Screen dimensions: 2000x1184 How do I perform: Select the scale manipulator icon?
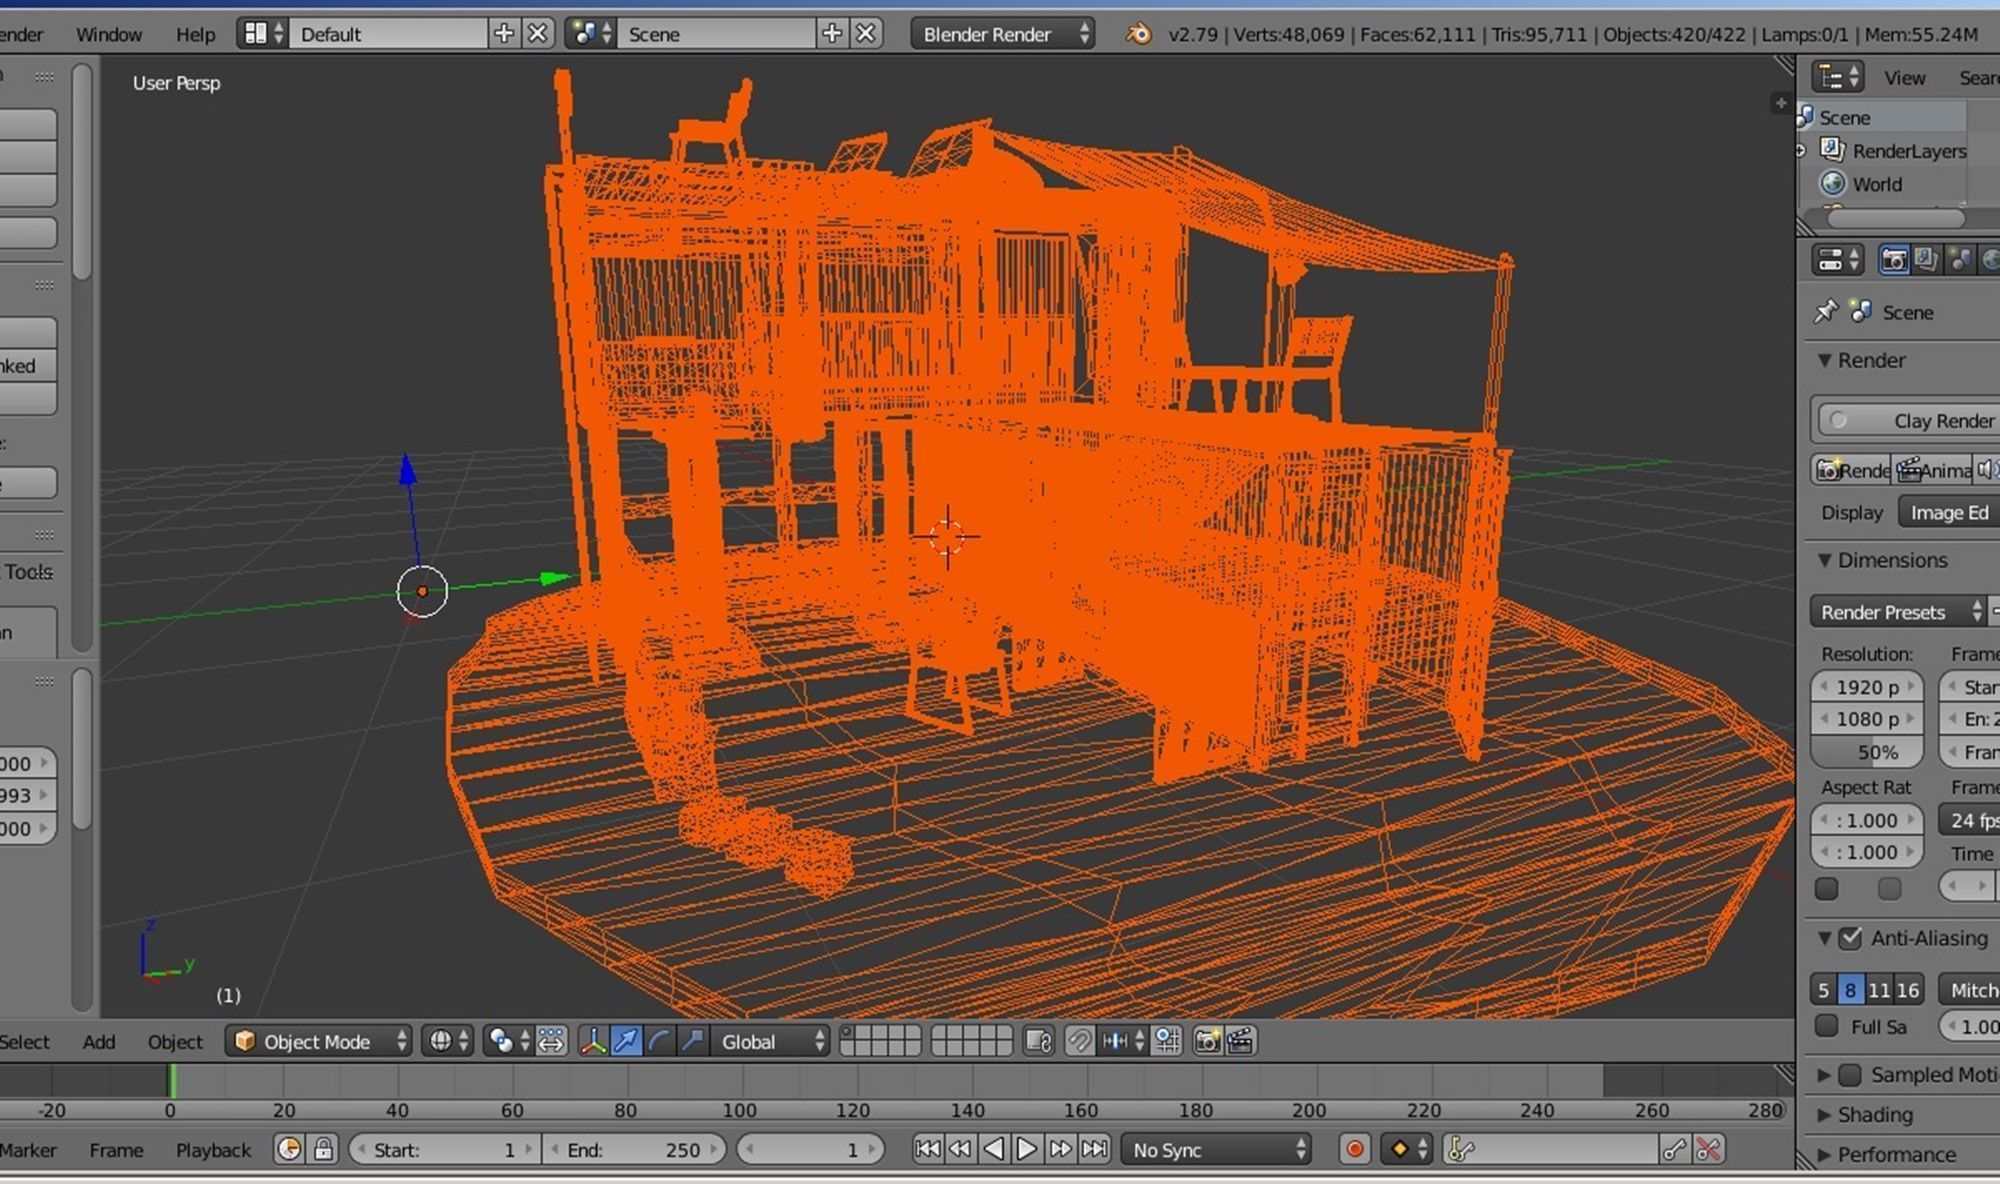(692, 1041)
